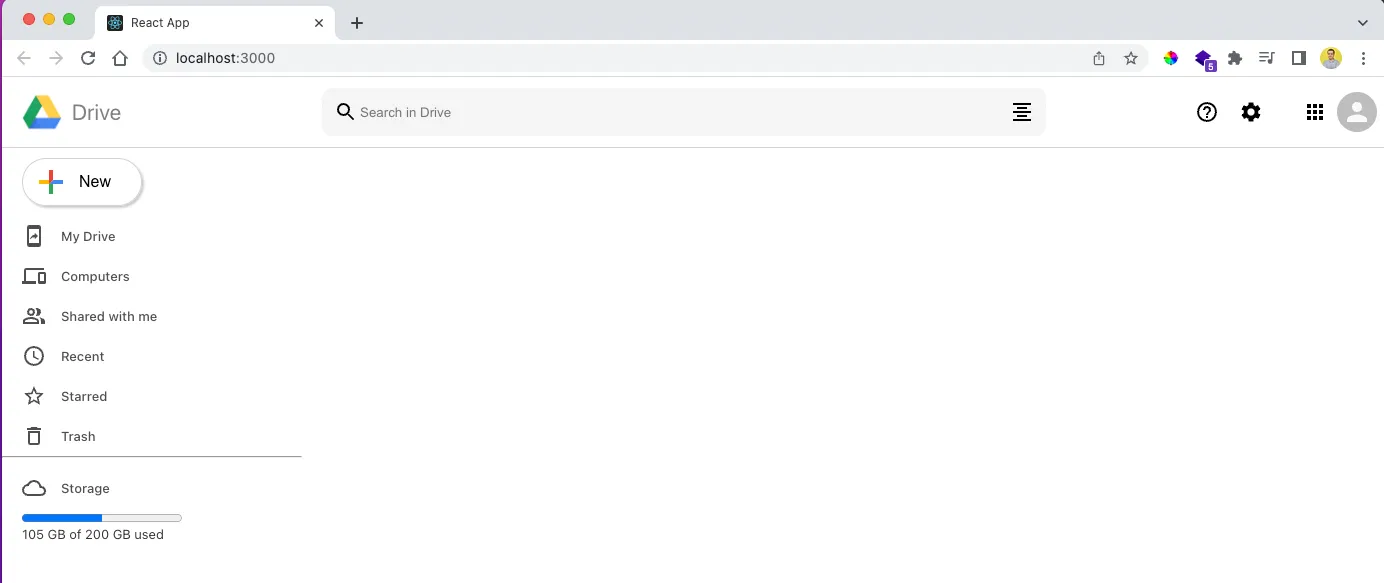
Task: Click the My Drive sidebar icon
Action: click(x=34, y=236)
